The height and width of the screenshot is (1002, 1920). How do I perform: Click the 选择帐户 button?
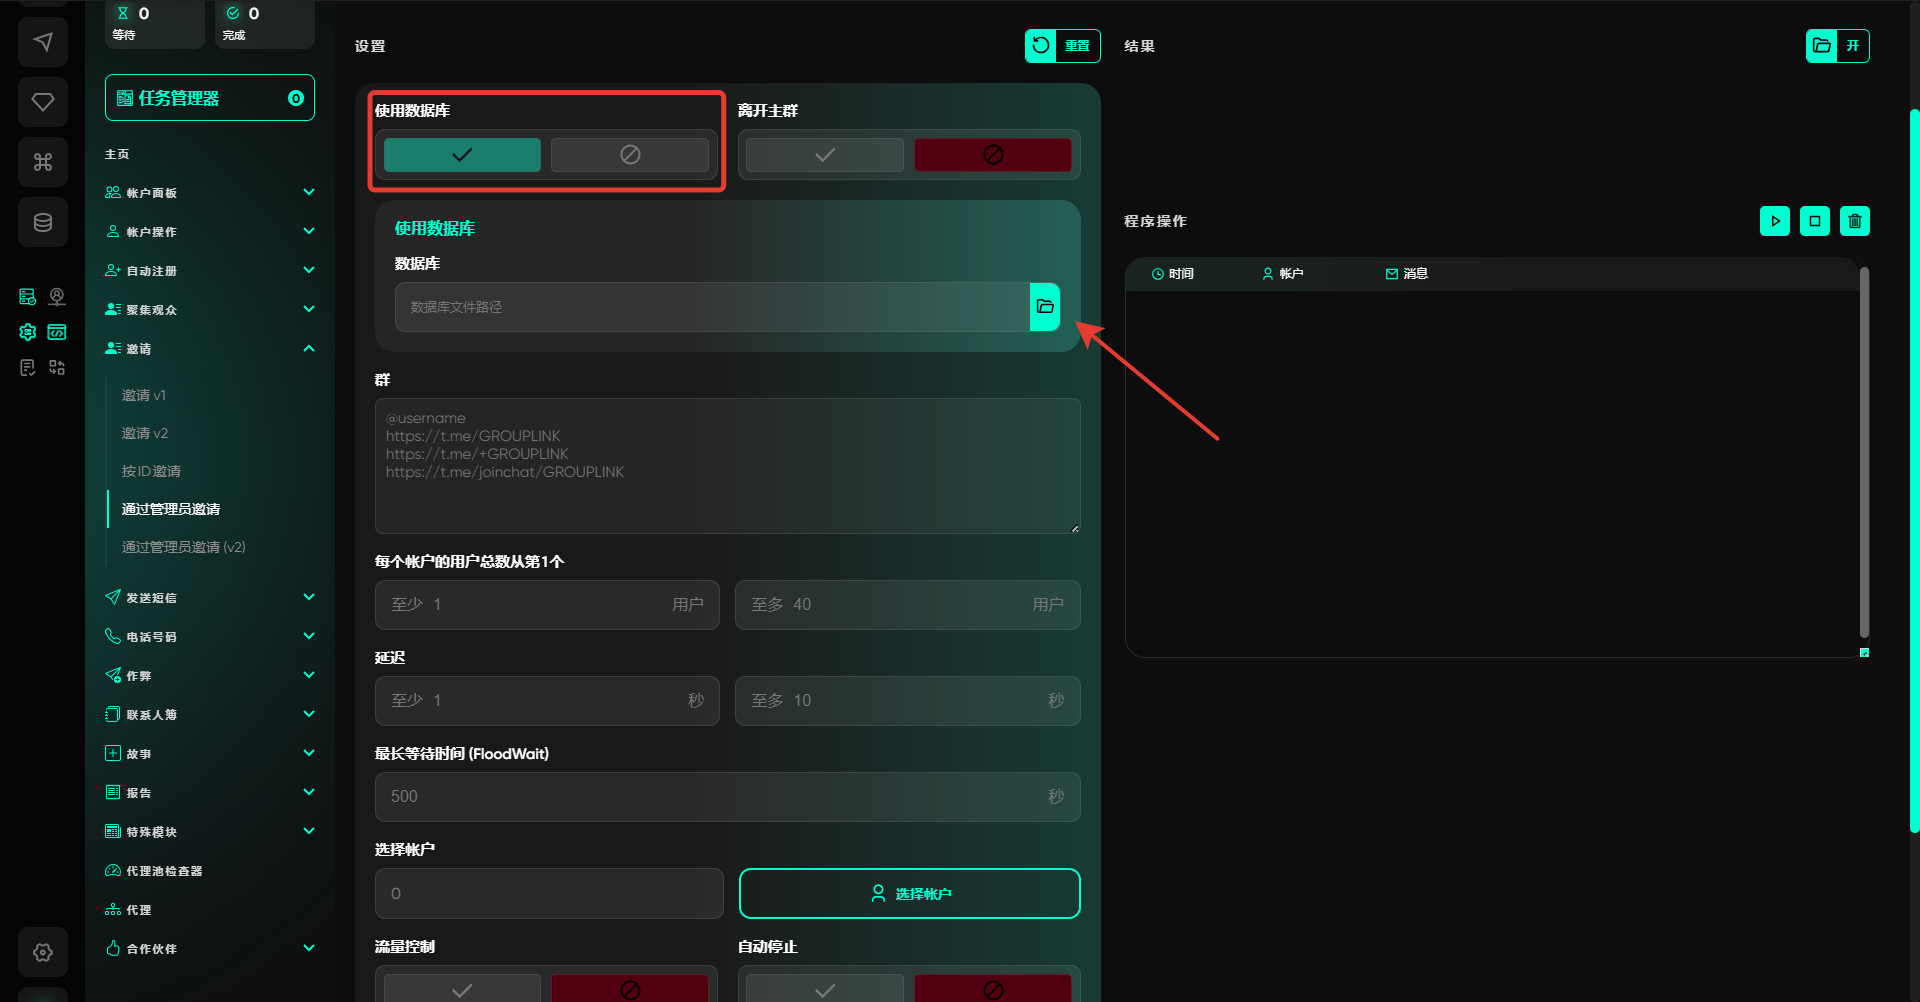909,893
